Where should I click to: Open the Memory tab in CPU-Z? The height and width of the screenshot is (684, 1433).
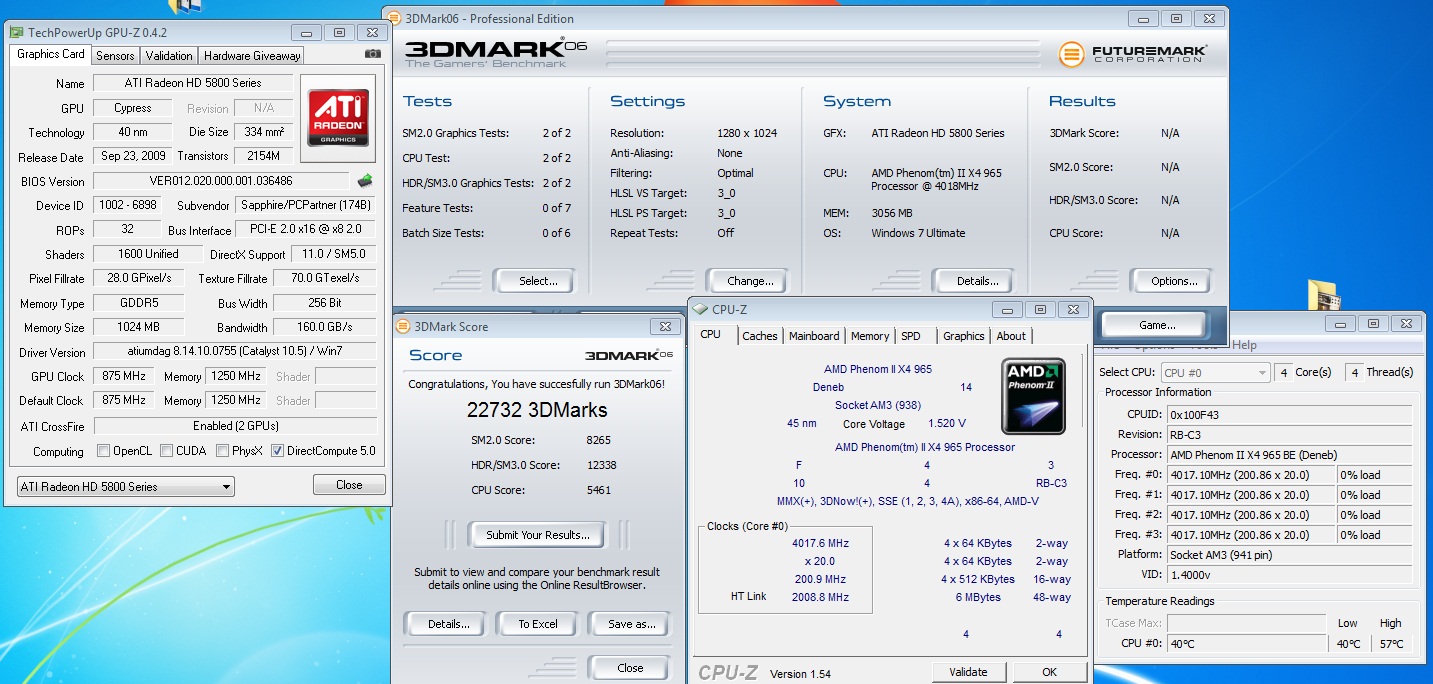pyautogui.click(x=870, y=336)
